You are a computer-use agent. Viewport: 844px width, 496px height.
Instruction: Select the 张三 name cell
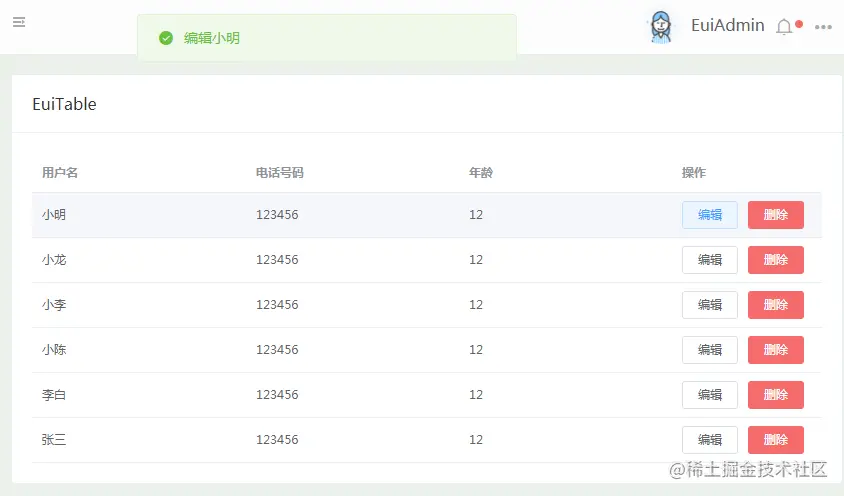[54, 440]
